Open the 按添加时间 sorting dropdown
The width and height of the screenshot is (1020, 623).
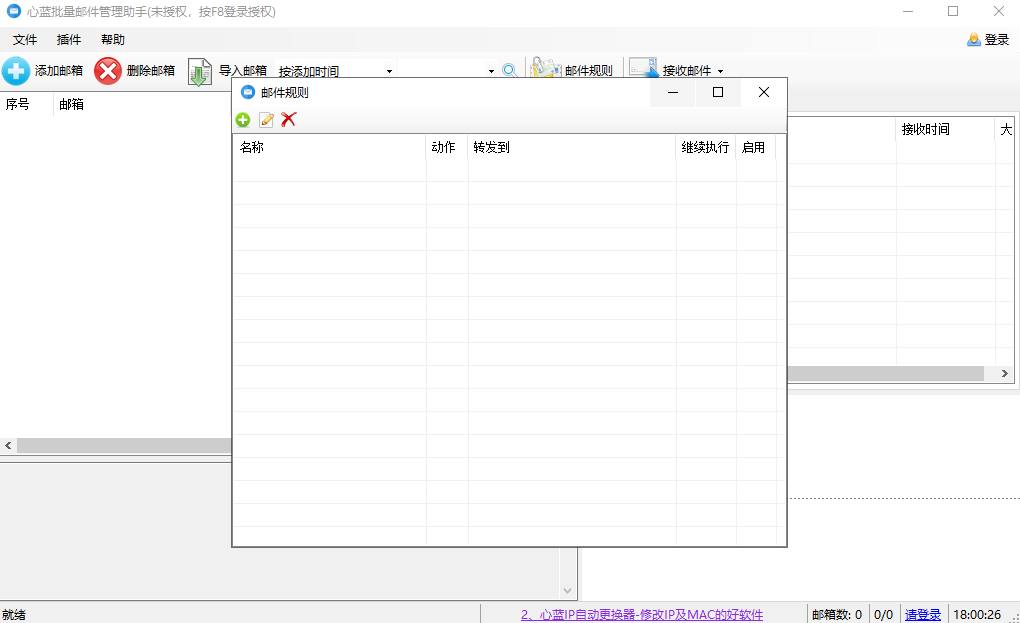click(335, 70)
